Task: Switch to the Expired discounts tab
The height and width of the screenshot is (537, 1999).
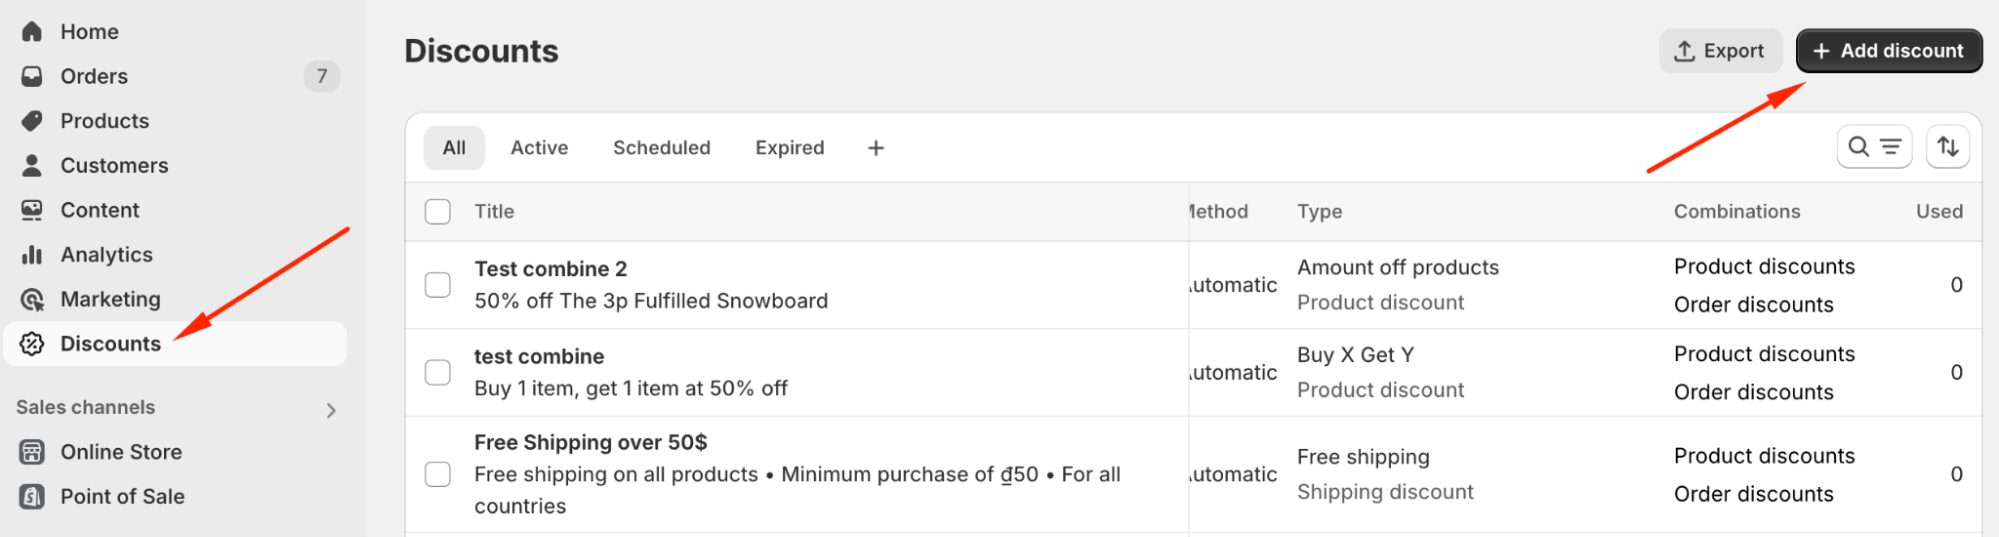Action: click(x=789, y=148)
